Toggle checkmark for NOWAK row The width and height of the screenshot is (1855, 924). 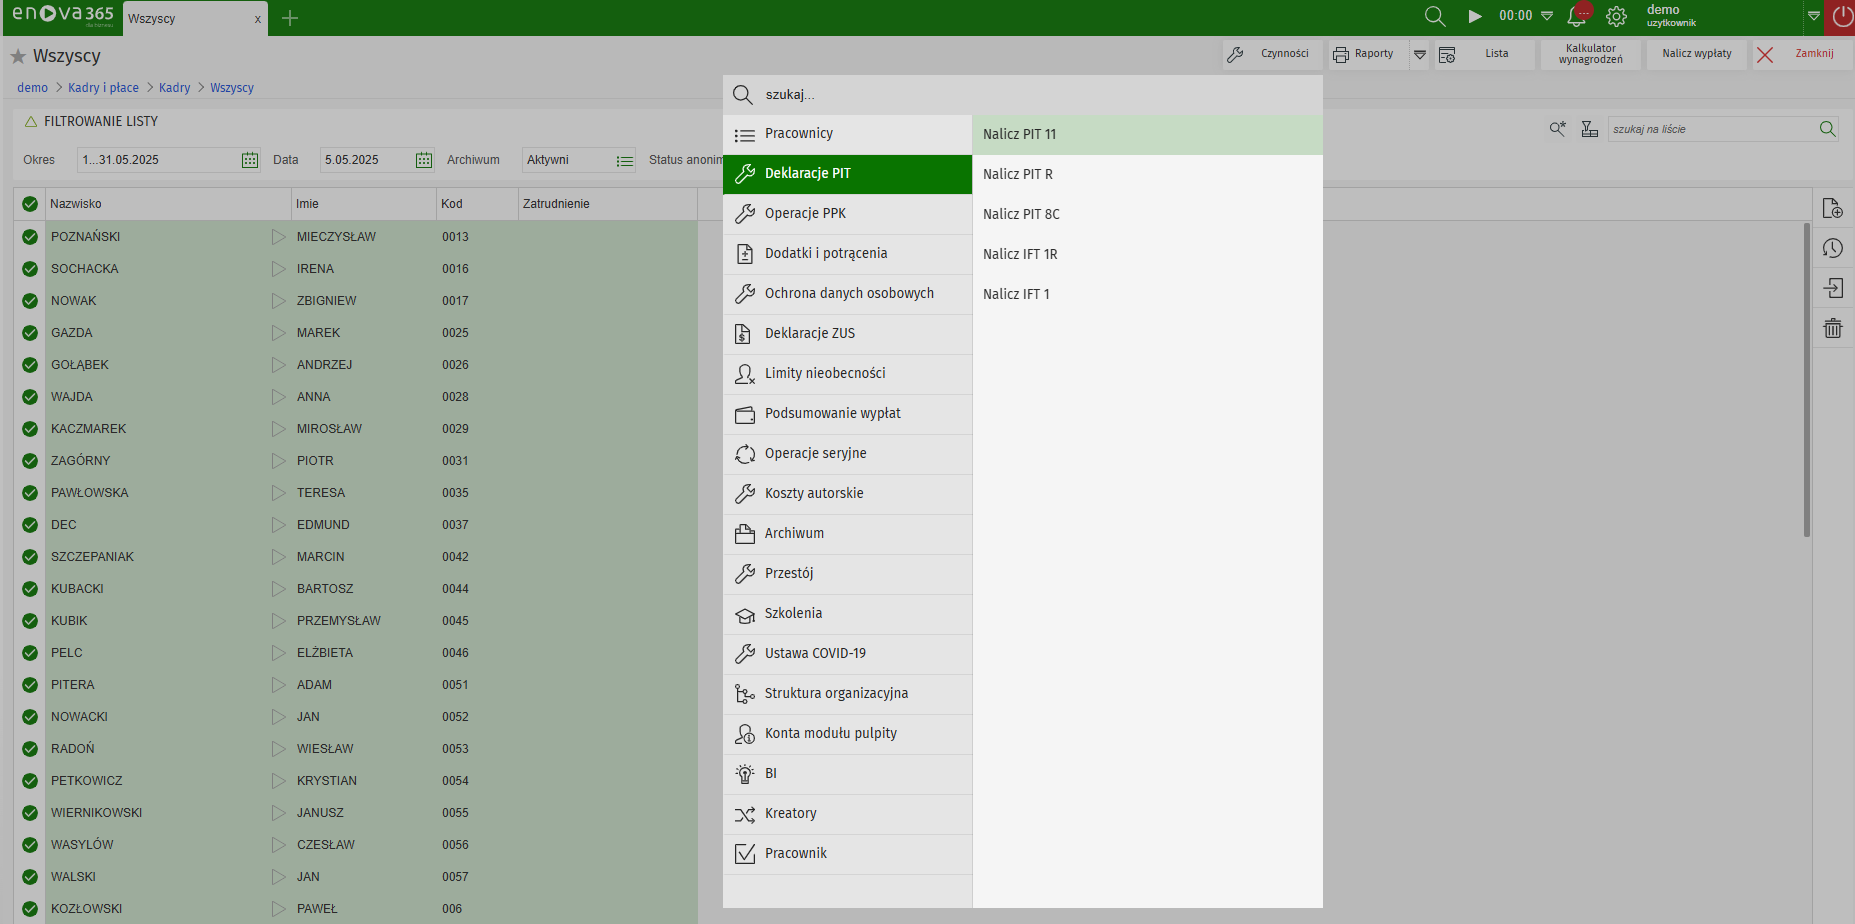pyautogui.click(x=30, y=301)
